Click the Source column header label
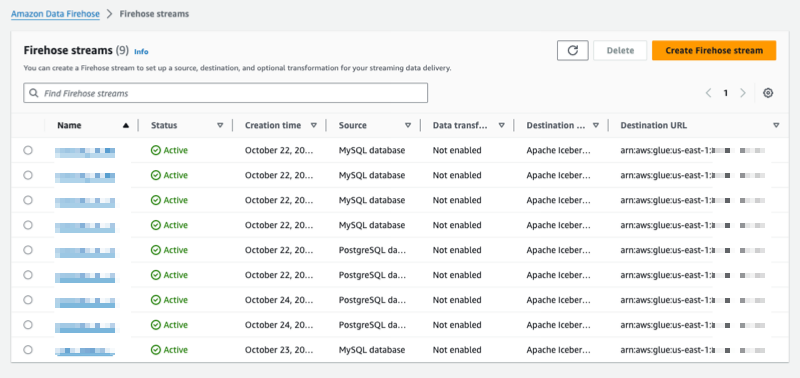The width and height of the screenshot is (800, 378). pyautogui.click(x=353, y=125)
